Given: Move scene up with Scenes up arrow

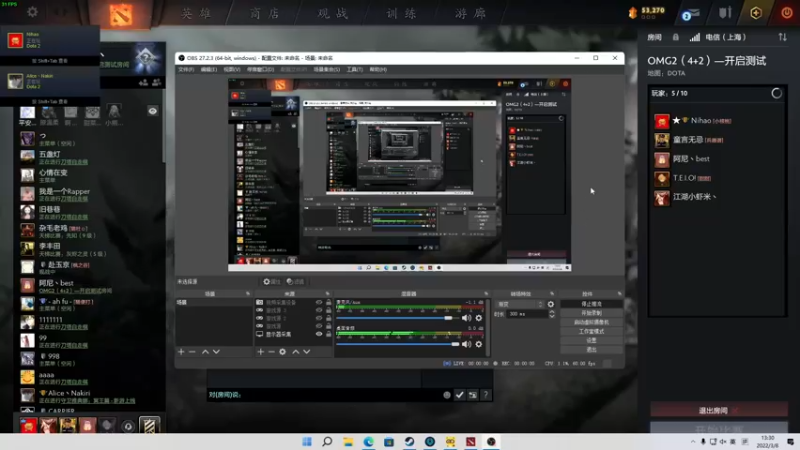Looking at the screenshot, I should [205, 352].
